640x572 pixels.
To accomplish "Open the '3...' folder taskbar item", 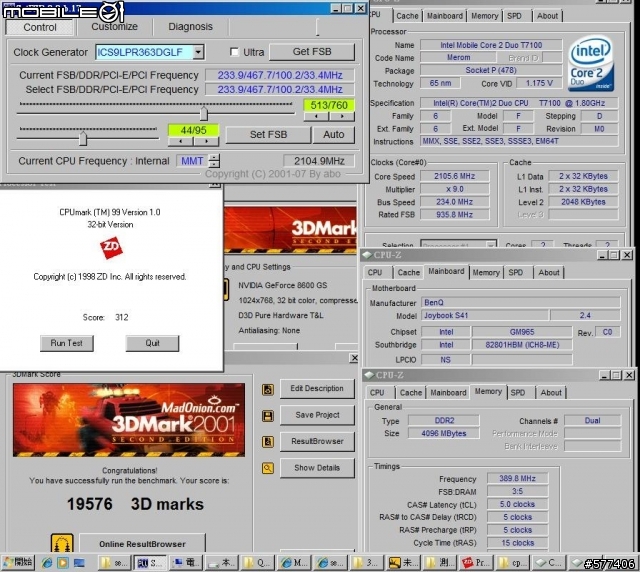I will tap(368, 563).
